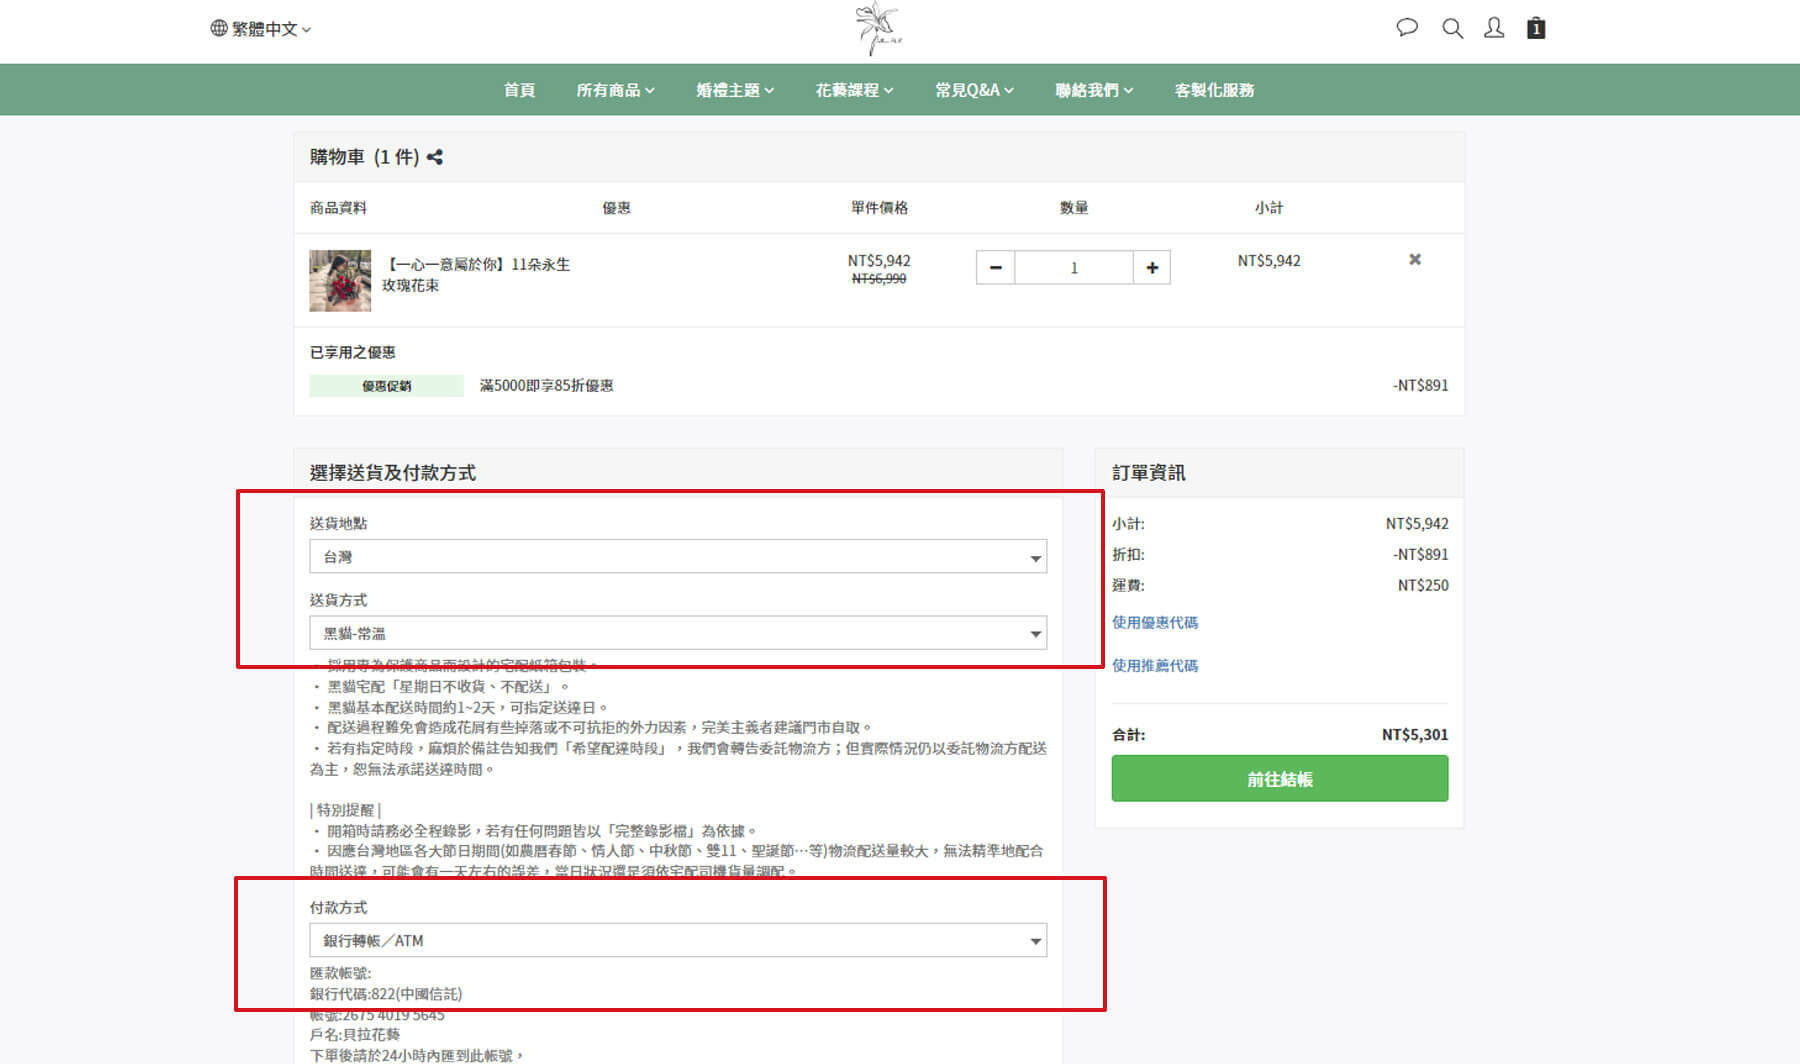Click the search magnifier icon
The image size is (1800, 1064).
pyautogui.click(x=1452, y=28)
